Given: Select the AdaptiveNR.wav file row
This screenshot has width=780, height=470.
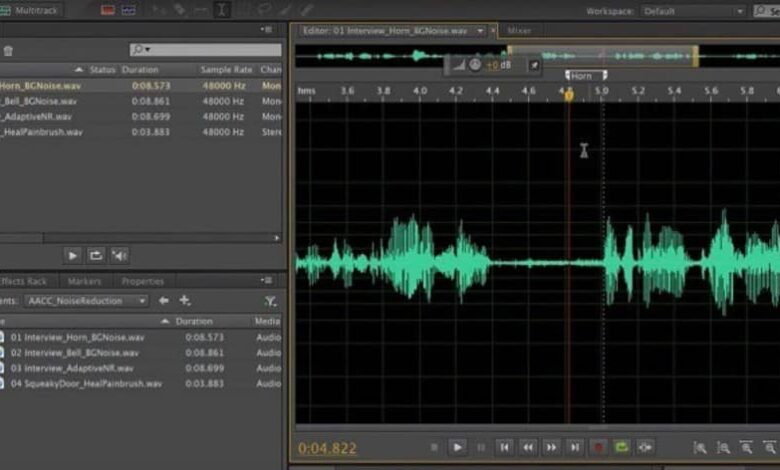Looking at the screenshot, I should click(141, 116).
